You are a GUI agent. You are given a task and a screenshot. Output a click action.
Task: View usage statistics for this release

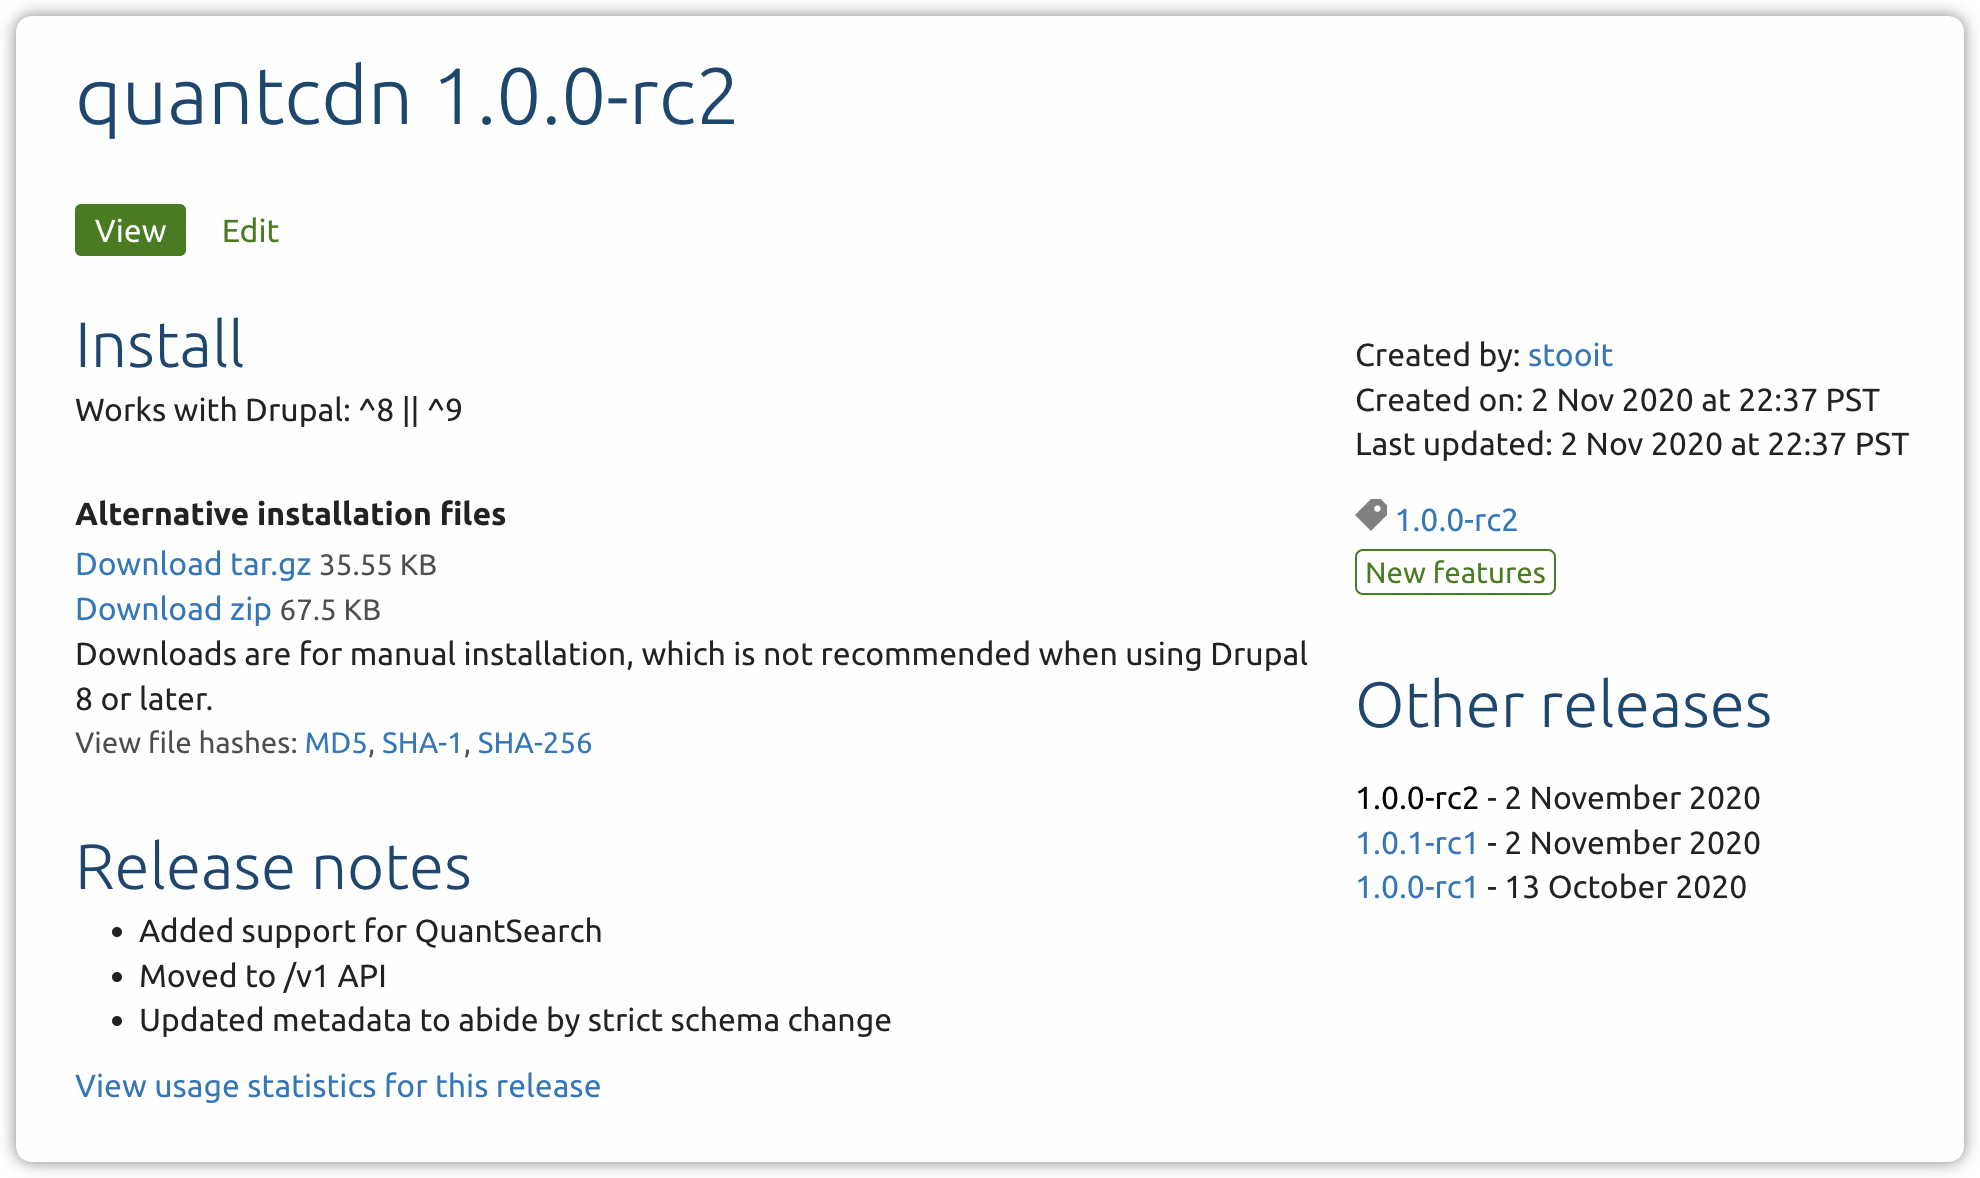click(337, 1086)
